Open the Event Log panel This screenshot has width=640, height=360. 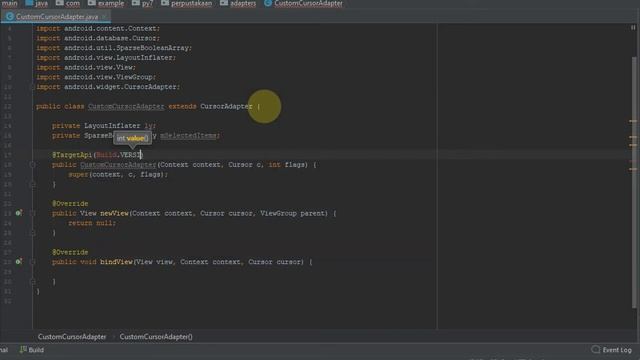(611, 350)
